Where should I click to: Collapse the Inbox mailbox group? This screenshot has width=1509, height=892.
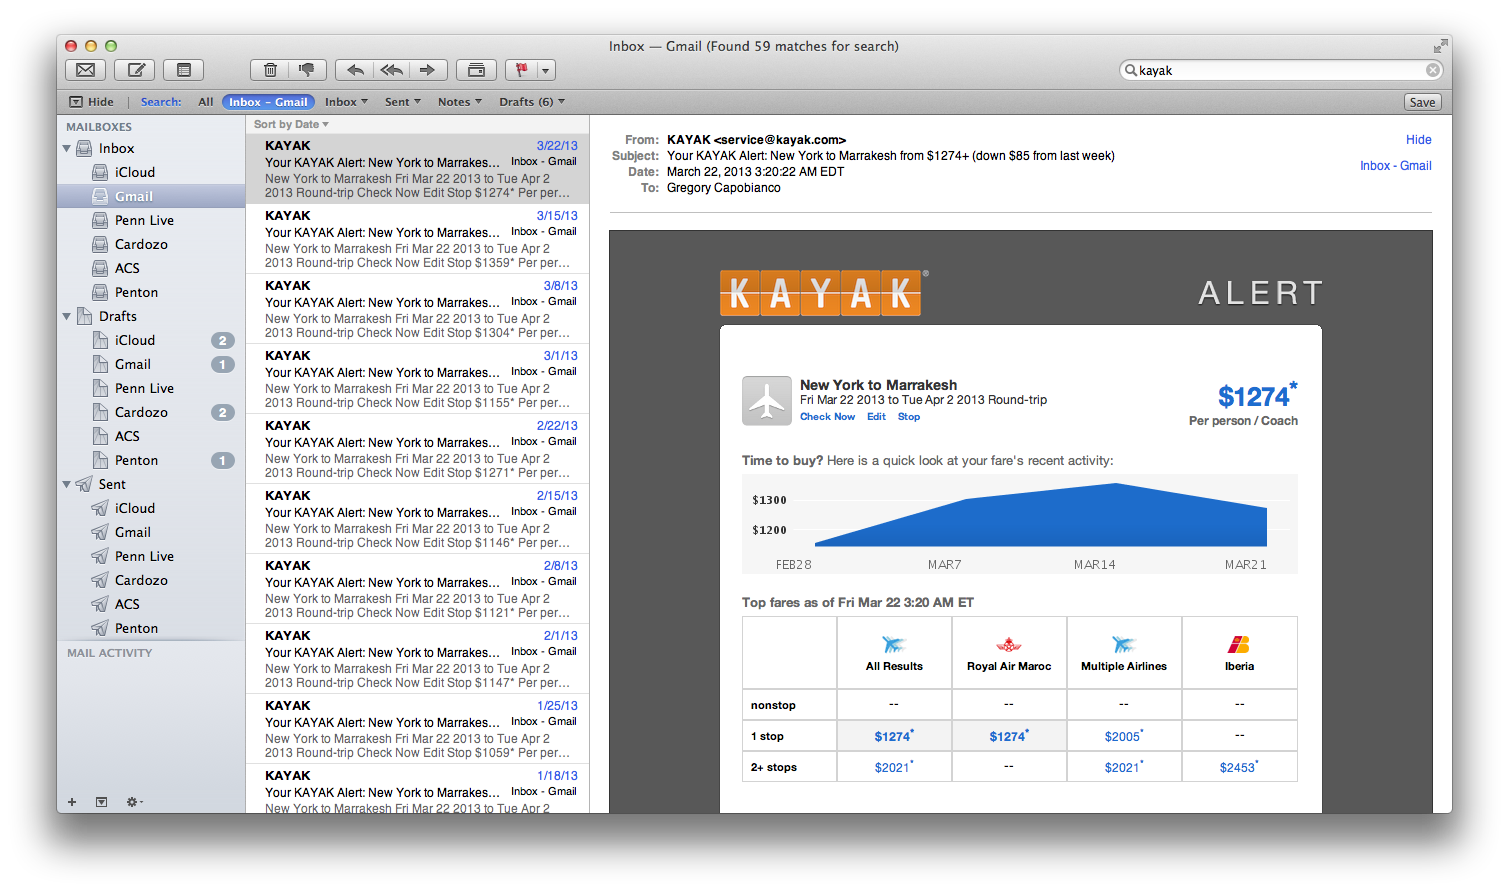(67, 148)
